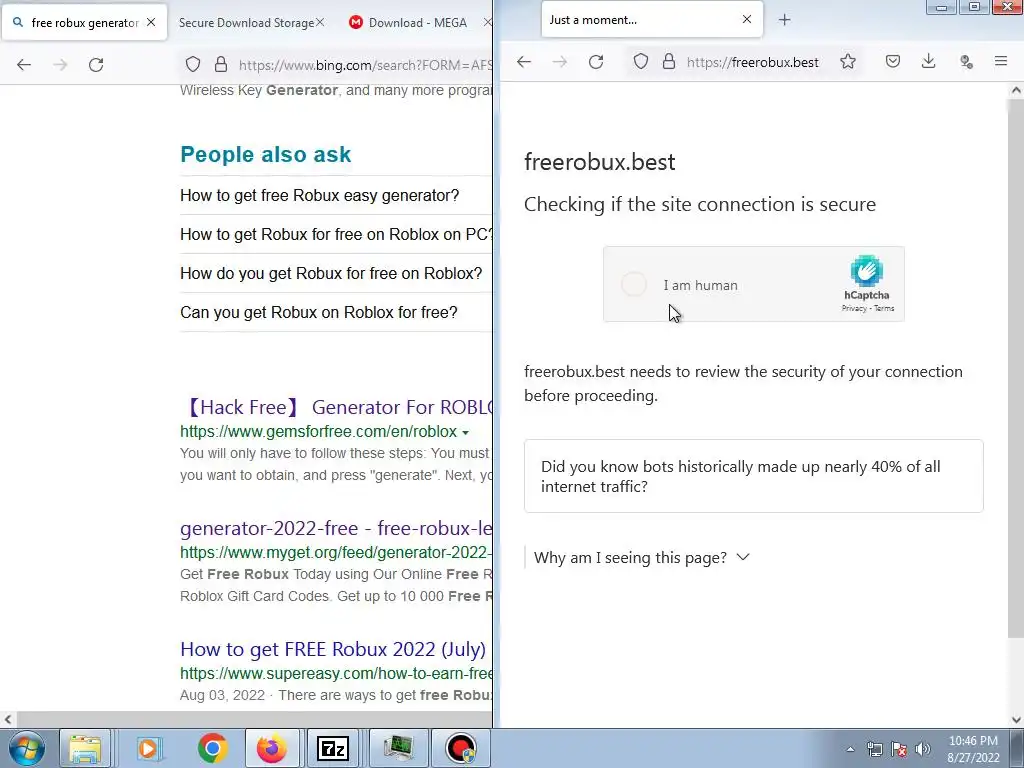Open Windows Start menu
The width and height of the screenshot is (1024, 768).
click(27, 748)
